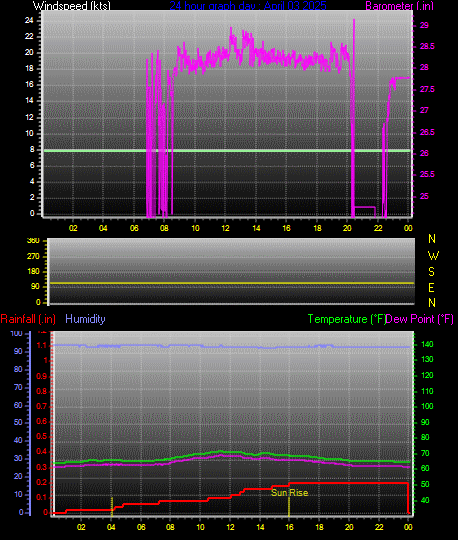The width and height of the screenshot is (458, 540).
Task: Click the 140 value on temperature axis
Action: click(427, 344)
